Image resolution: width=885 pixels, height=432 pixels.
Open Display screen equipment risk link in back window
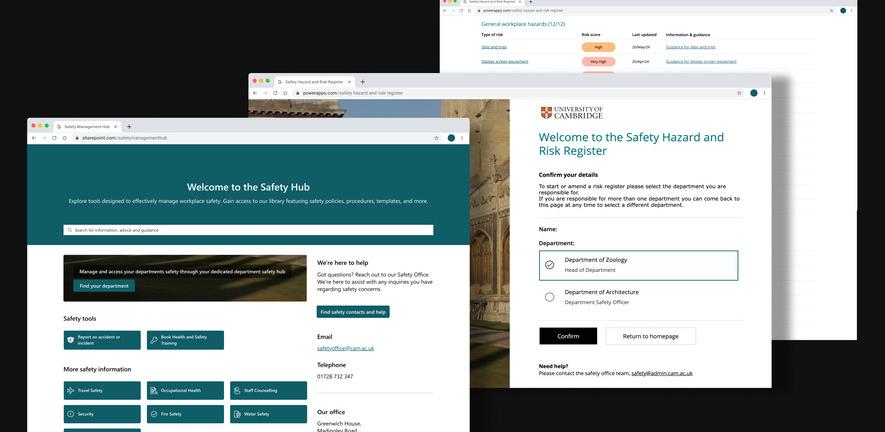click(505, 61)
